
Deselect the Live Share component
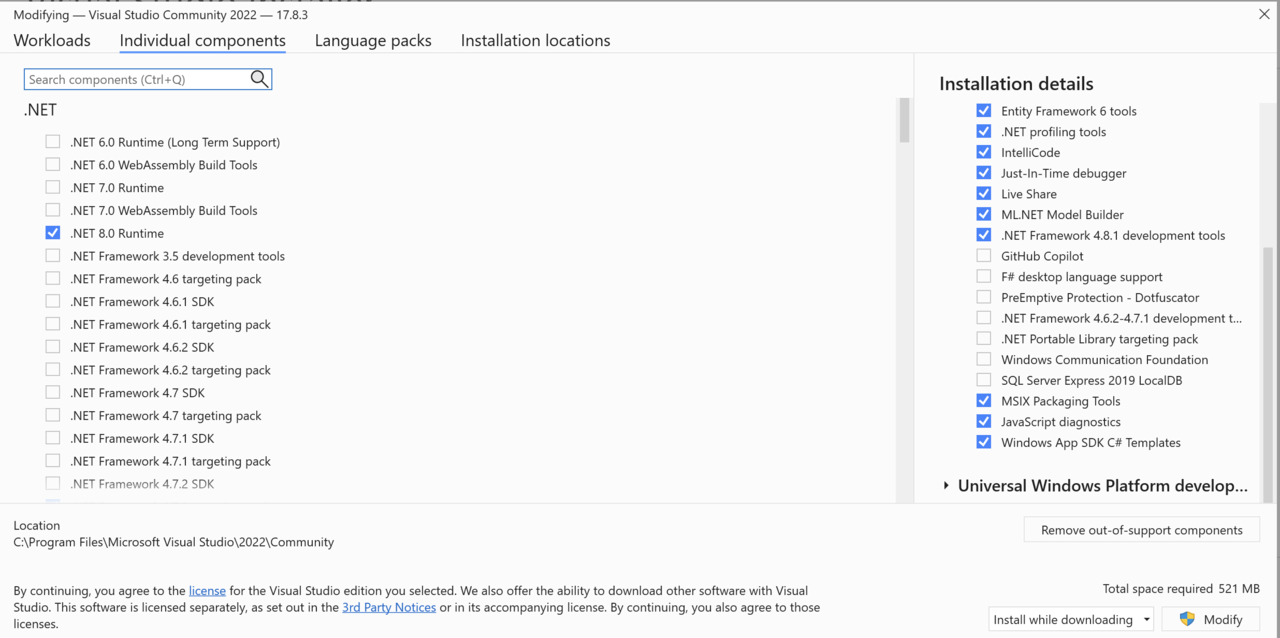click(x=983, y=193)
